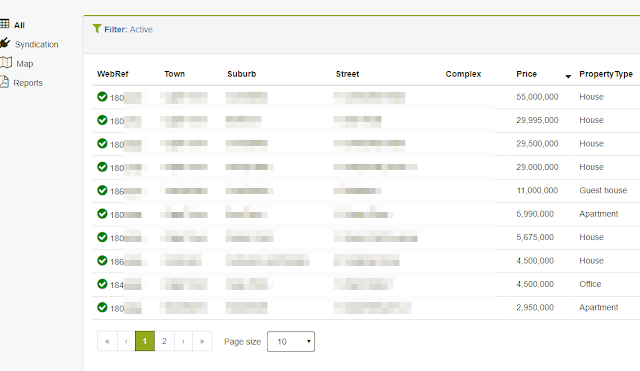Click status checkmark in 55,000,000 row
The image size is (640, 371).
pos(102,97)
